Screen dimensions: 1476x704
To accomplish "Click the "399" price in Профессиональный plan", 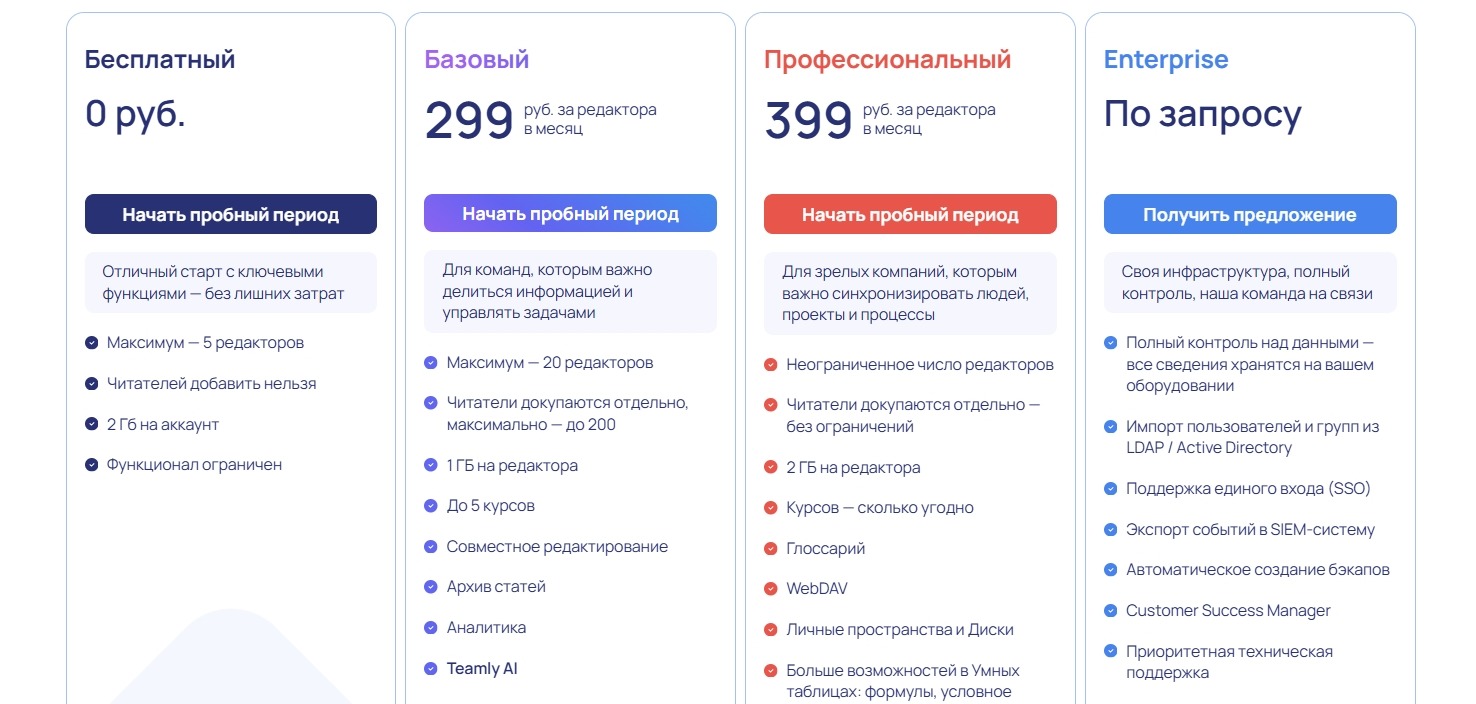I will coord(808,120).
